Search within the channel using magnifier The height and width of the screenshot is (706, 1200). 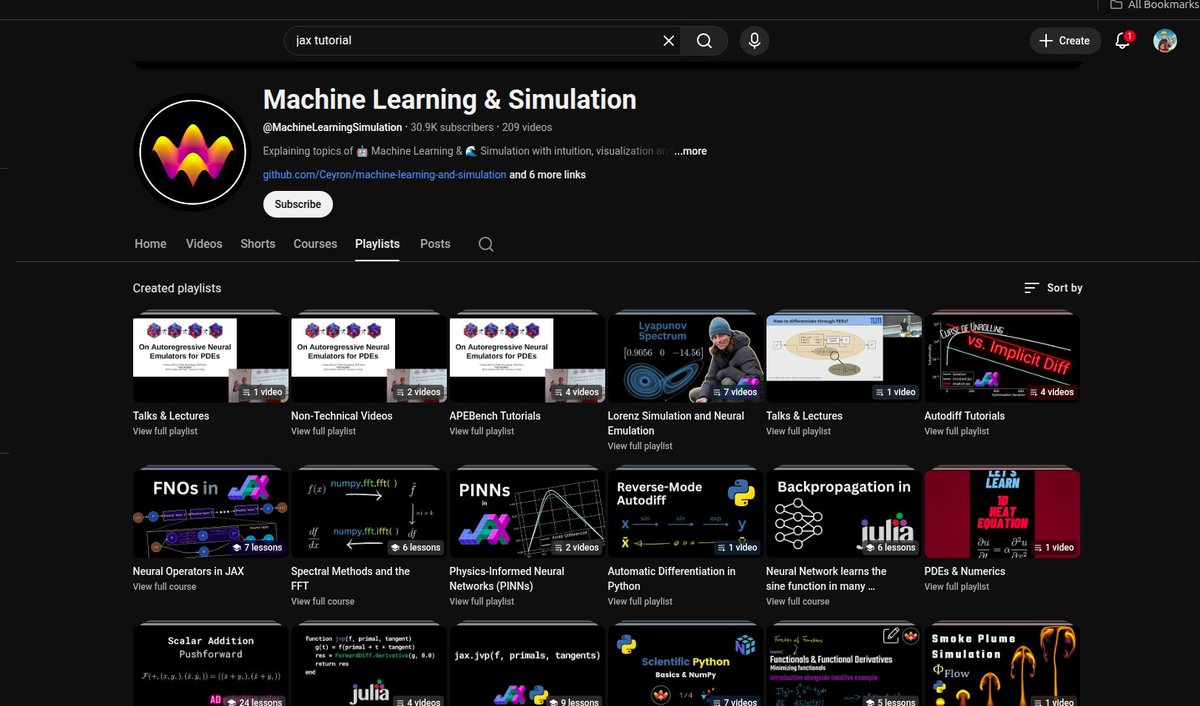pyautogui.click(x=486, y=244)
